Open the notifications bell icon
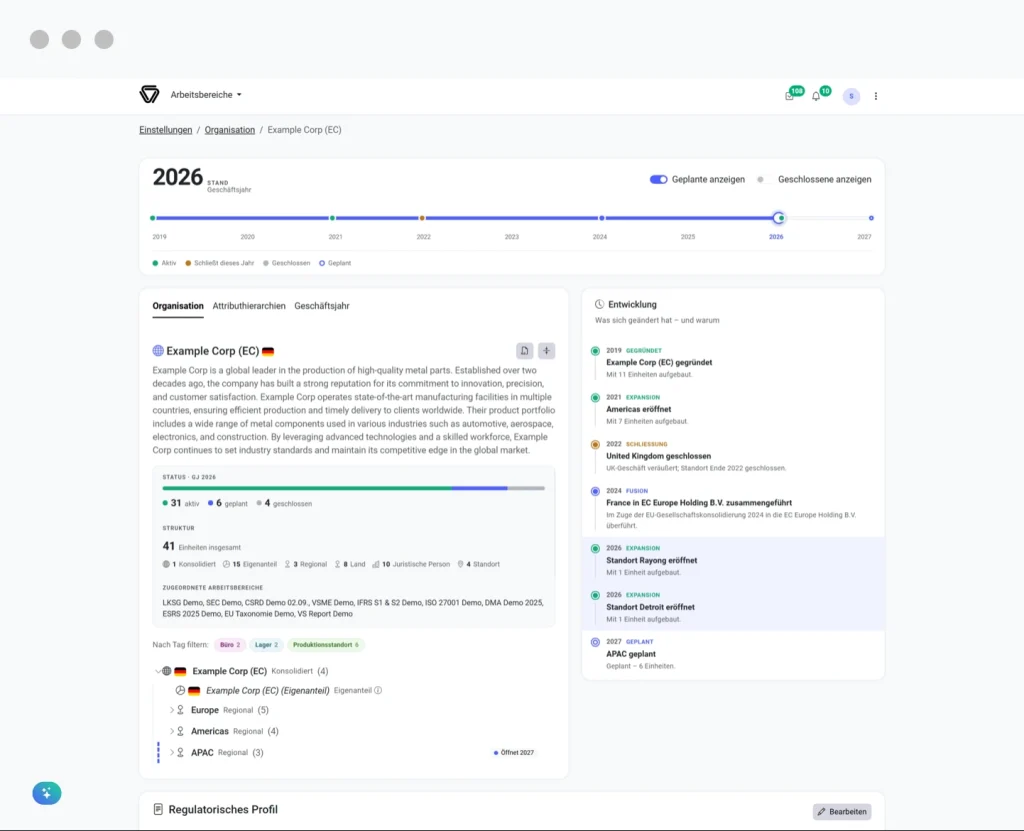Viewport: 1024px width, 831px height. tap(816, 96)
